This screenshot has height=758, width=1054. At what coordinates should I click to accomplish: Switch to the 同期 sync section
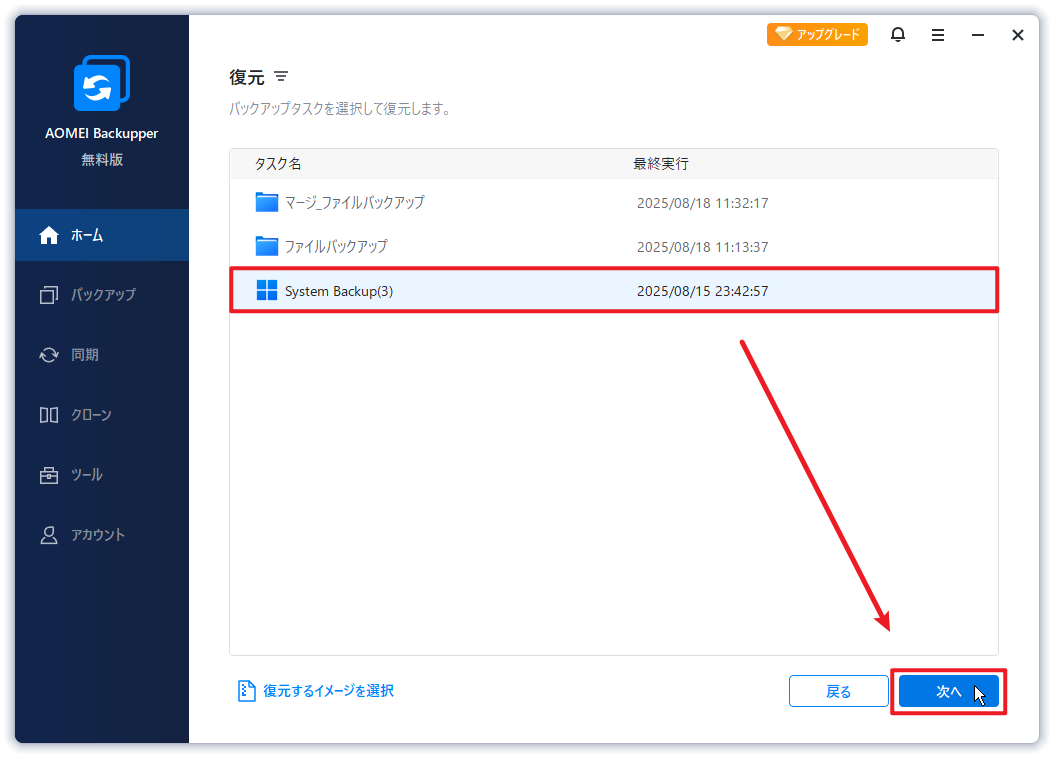pyautogui.click(x=102, y=355)
